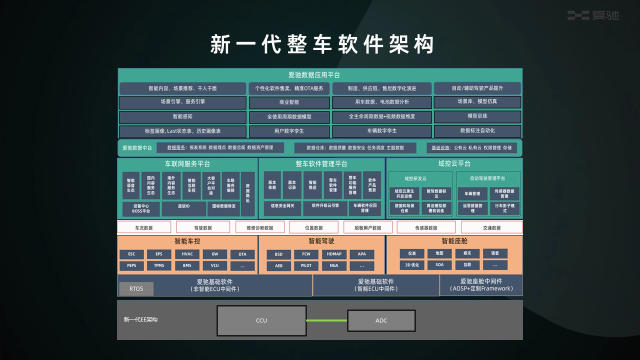Click the ellipsis box under 智能座舱
The image size is (640, 360).
[x=495, y=265]
